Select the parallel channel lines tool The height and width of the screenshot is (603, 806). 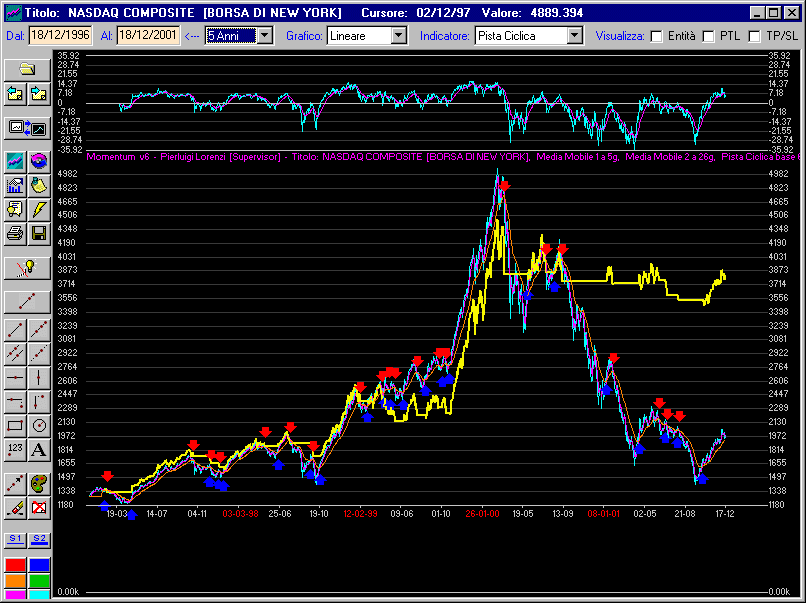15,354
